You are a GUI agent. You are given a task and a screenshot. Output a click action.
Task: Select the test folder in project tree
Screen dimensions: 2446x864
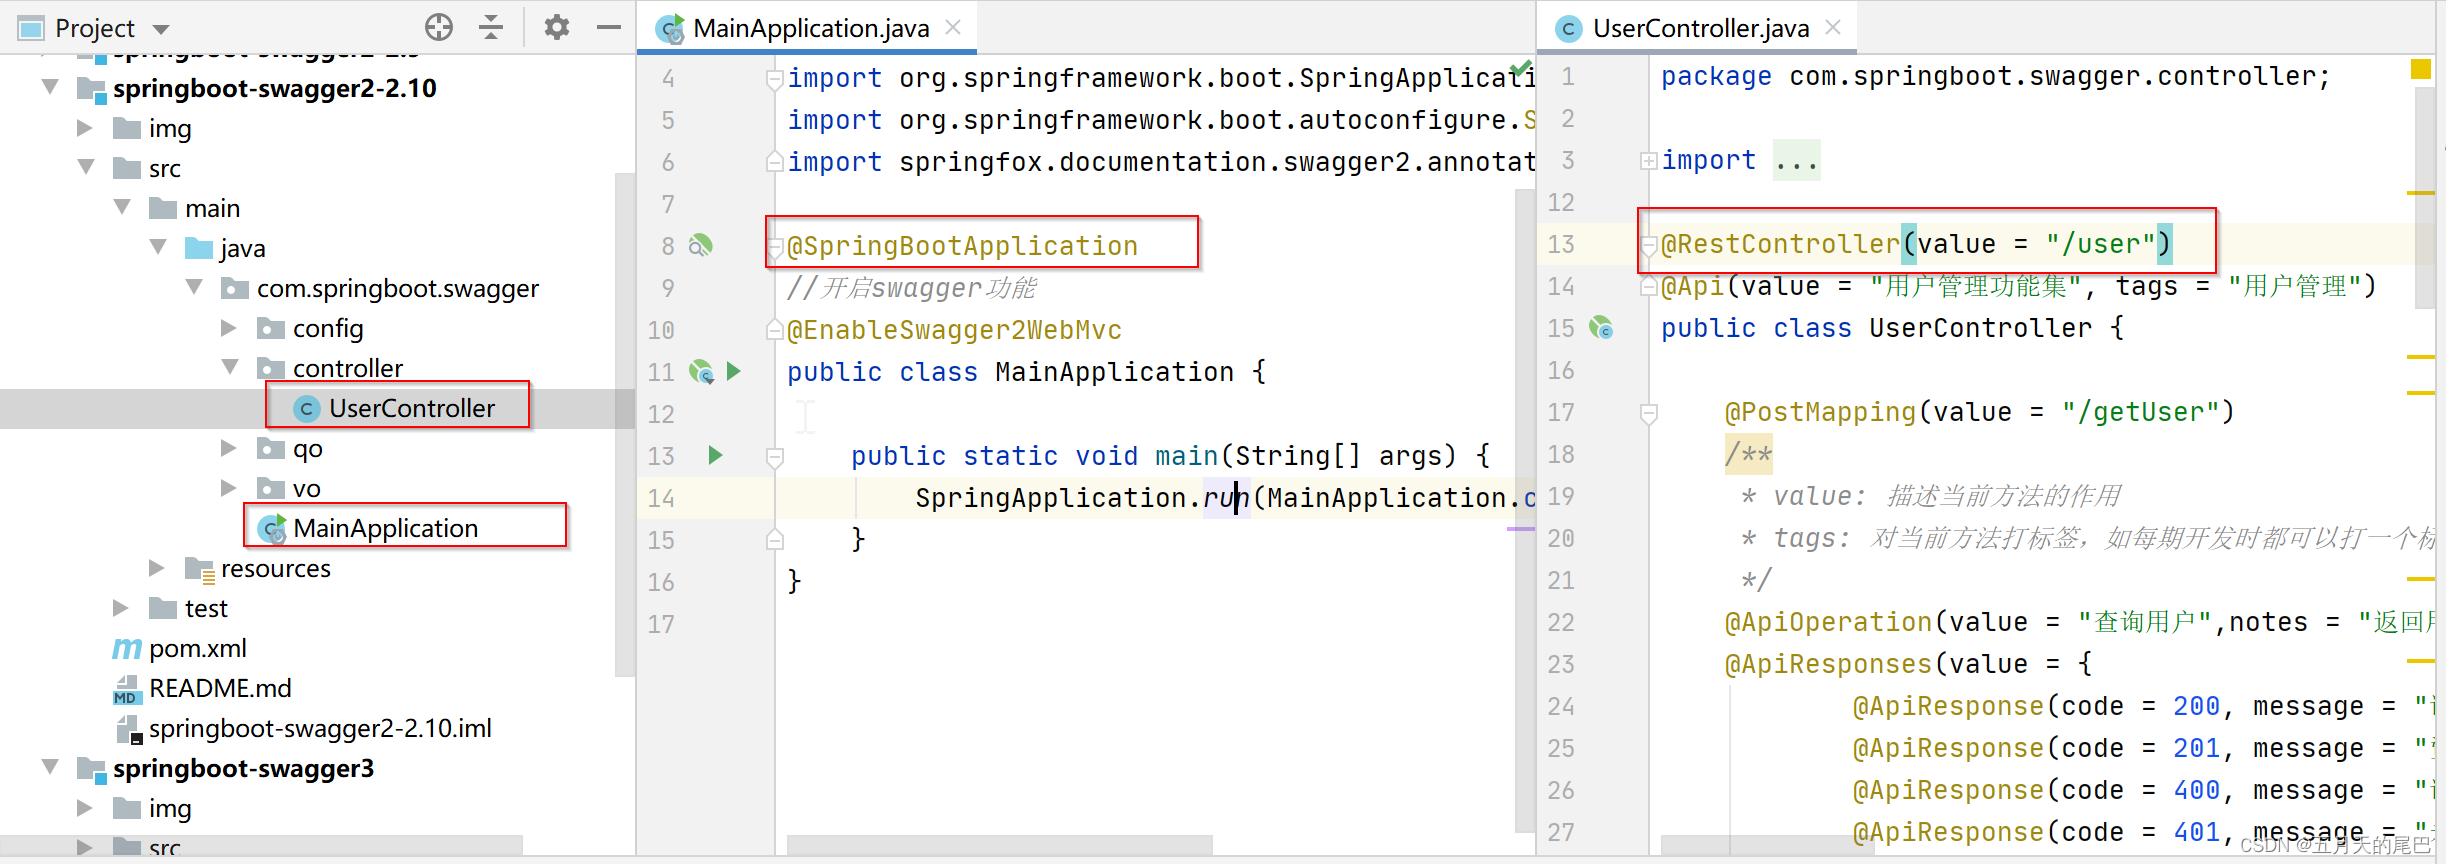pyautogui.click(x=188, y=608)
